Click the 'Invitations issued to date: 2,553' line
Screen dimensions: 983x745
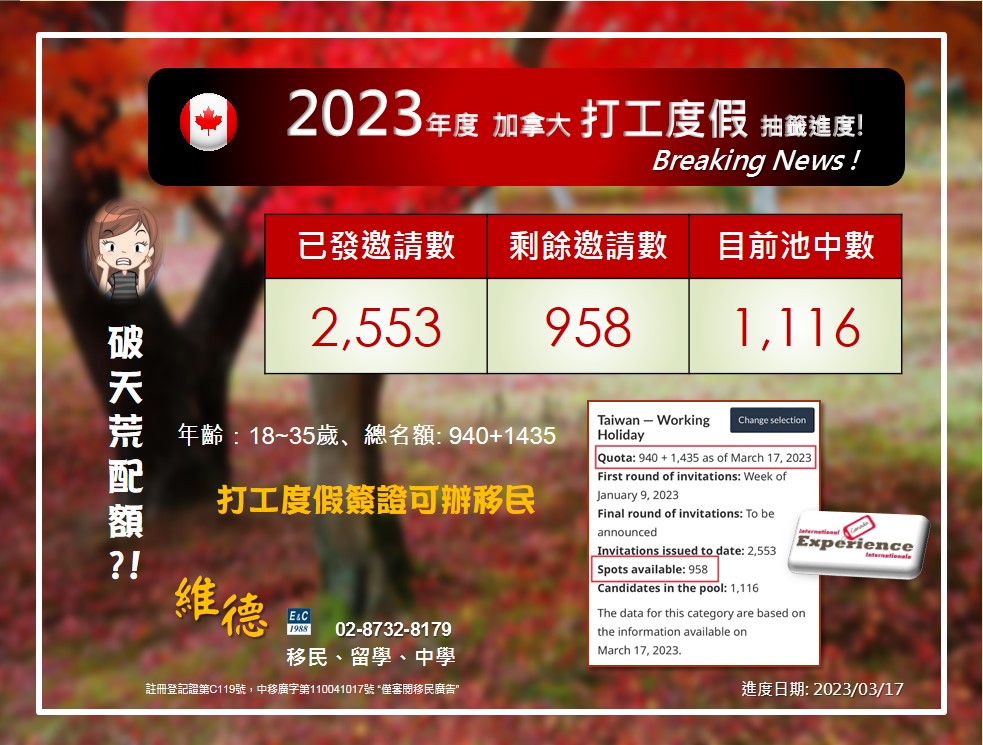point(686,551)
